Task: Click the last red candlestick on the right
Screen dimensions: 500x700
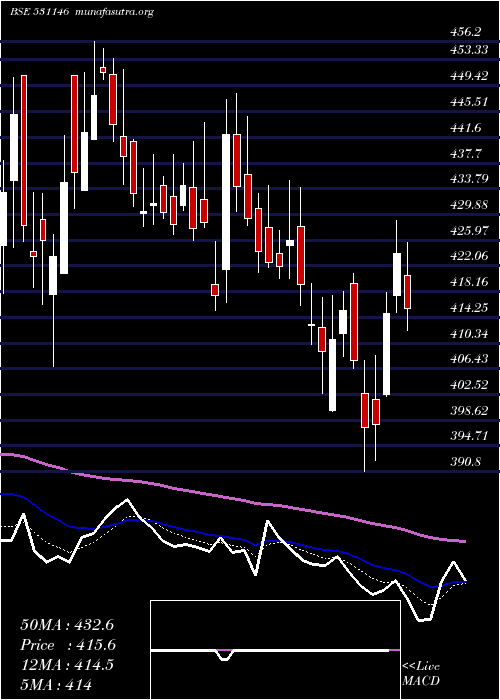Action: (x=407, y=292)
